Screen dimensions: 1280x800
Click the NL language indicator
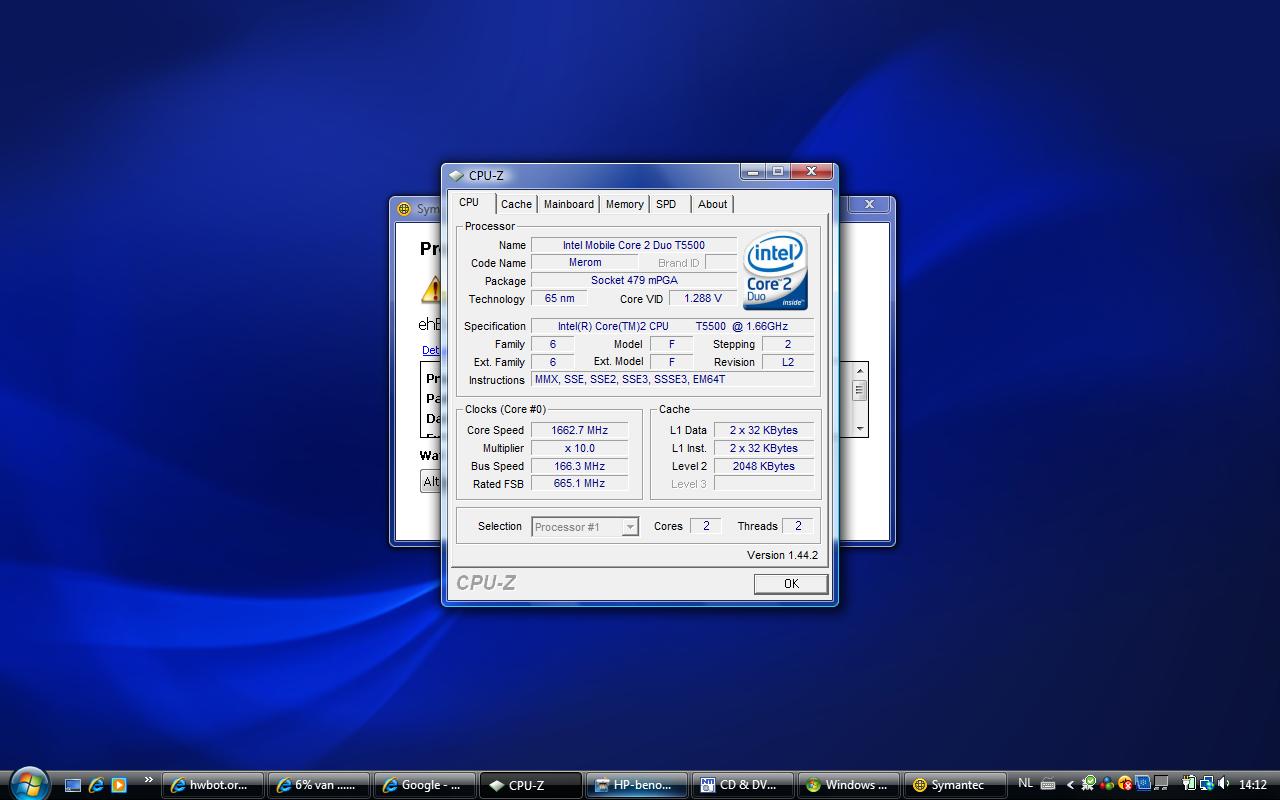pos(1025,783)
